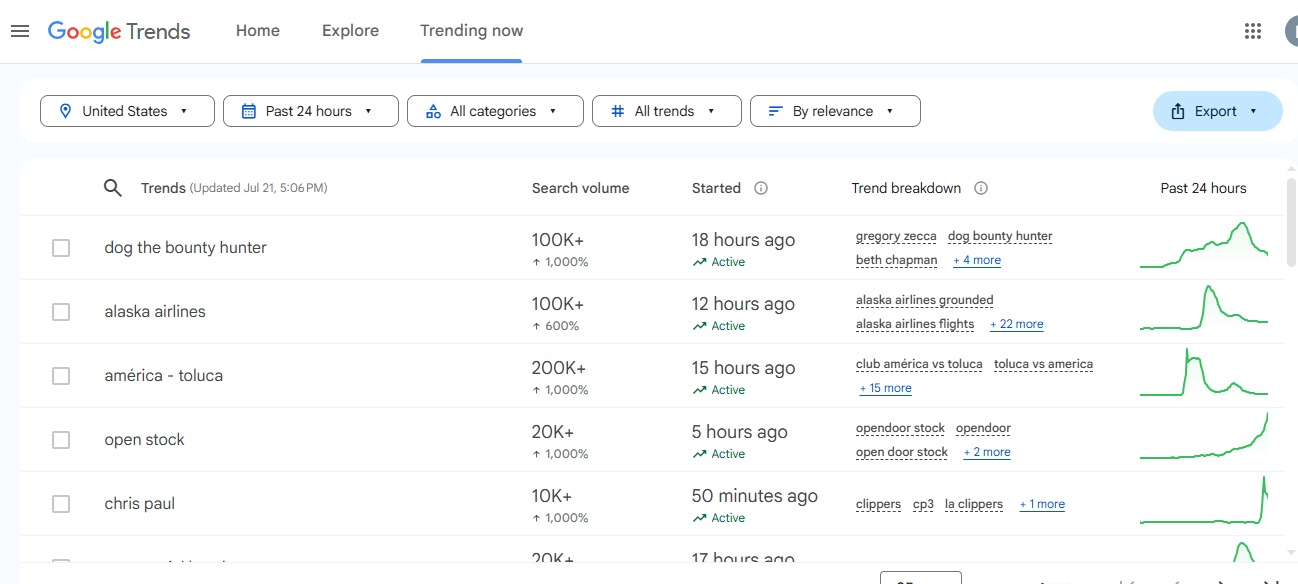Image resolution: width=1298 pixels, height=584 pixels.
Task: Click the Export button
Action: tap(1217, 111)
